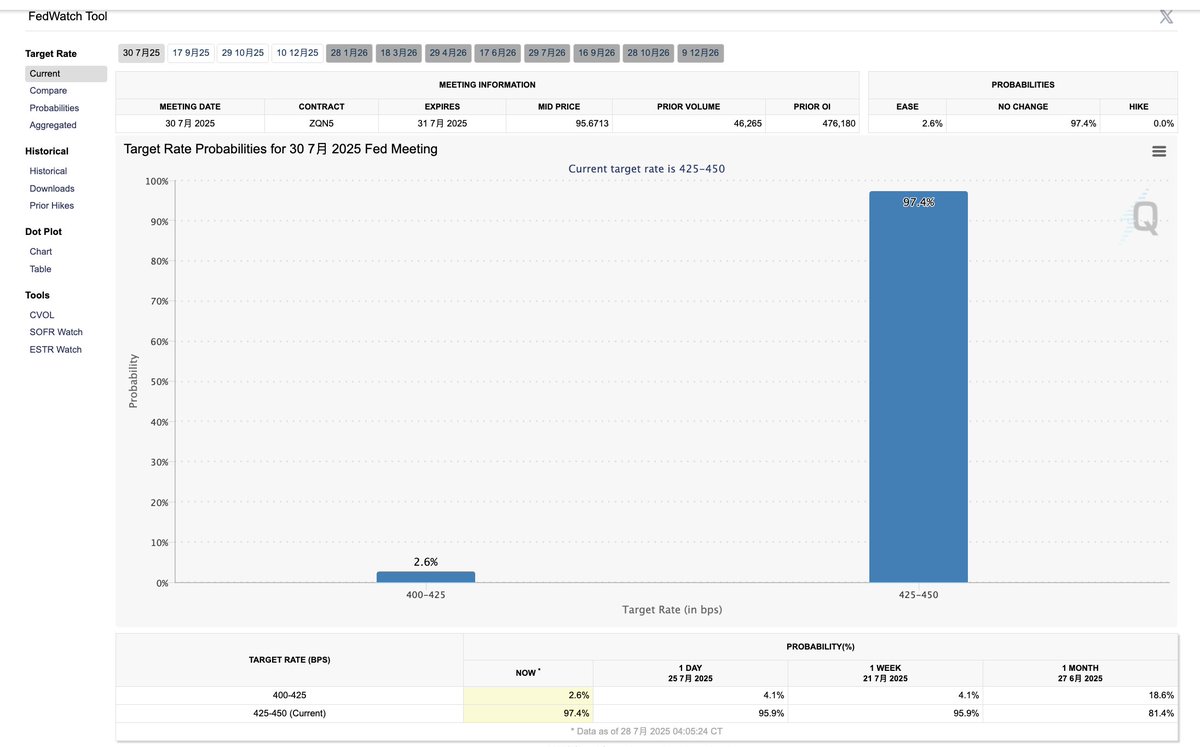Open the CVOL tool link
1200x747 pixels.
click(42, 315)
